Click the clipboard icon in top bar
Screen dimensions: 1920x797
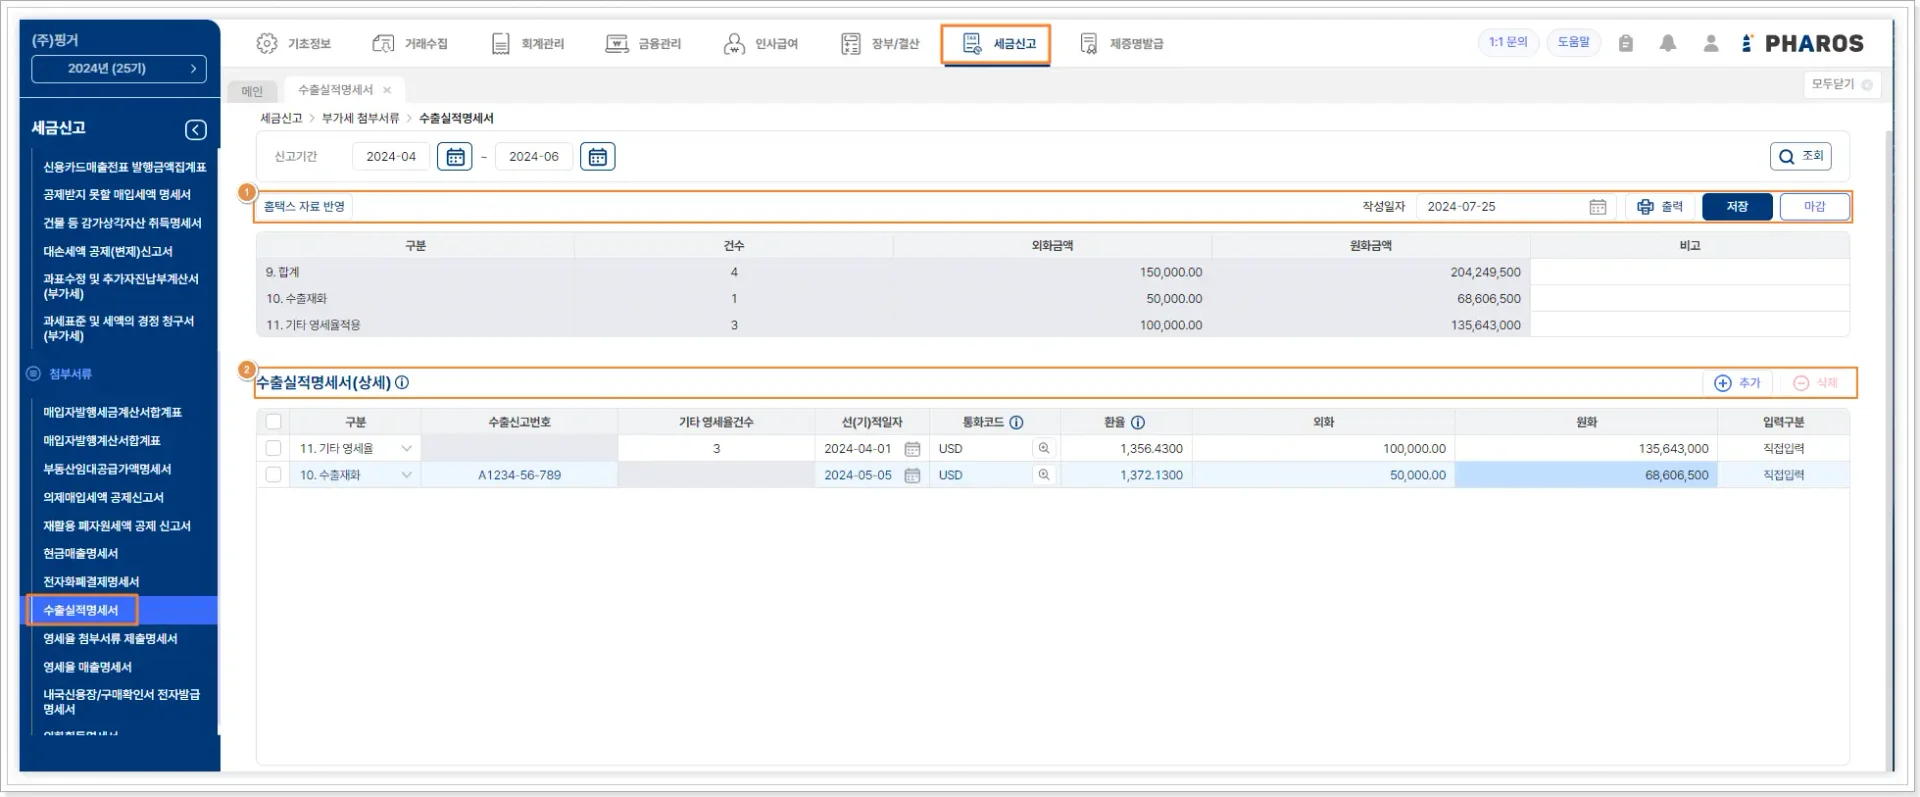[x=1626, y=43]
